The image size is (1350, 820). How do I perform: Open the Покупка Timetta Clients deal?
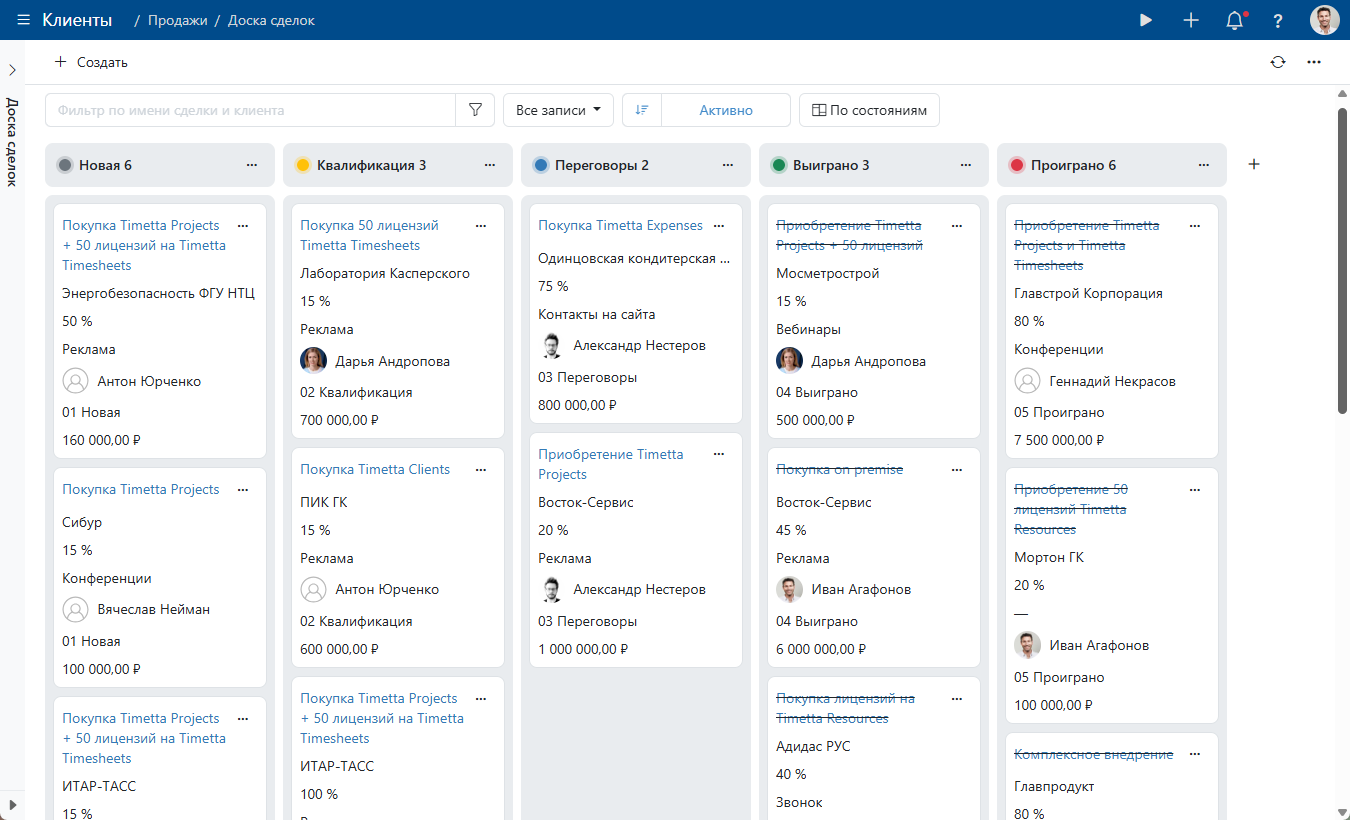(375, 470)
